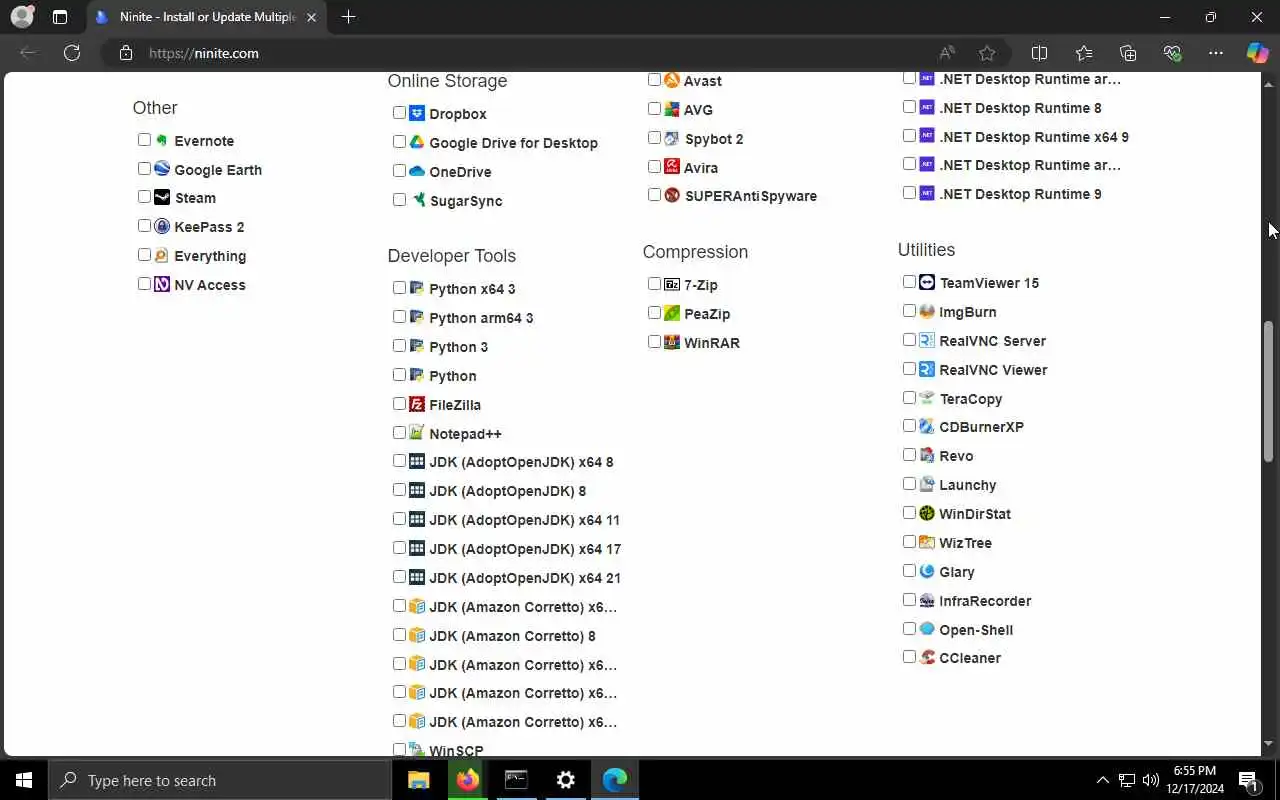1280x800 pixels.
Task: Click the KeePass 2 lock icon
Action: pyautogui.click(x=162, y=227)
